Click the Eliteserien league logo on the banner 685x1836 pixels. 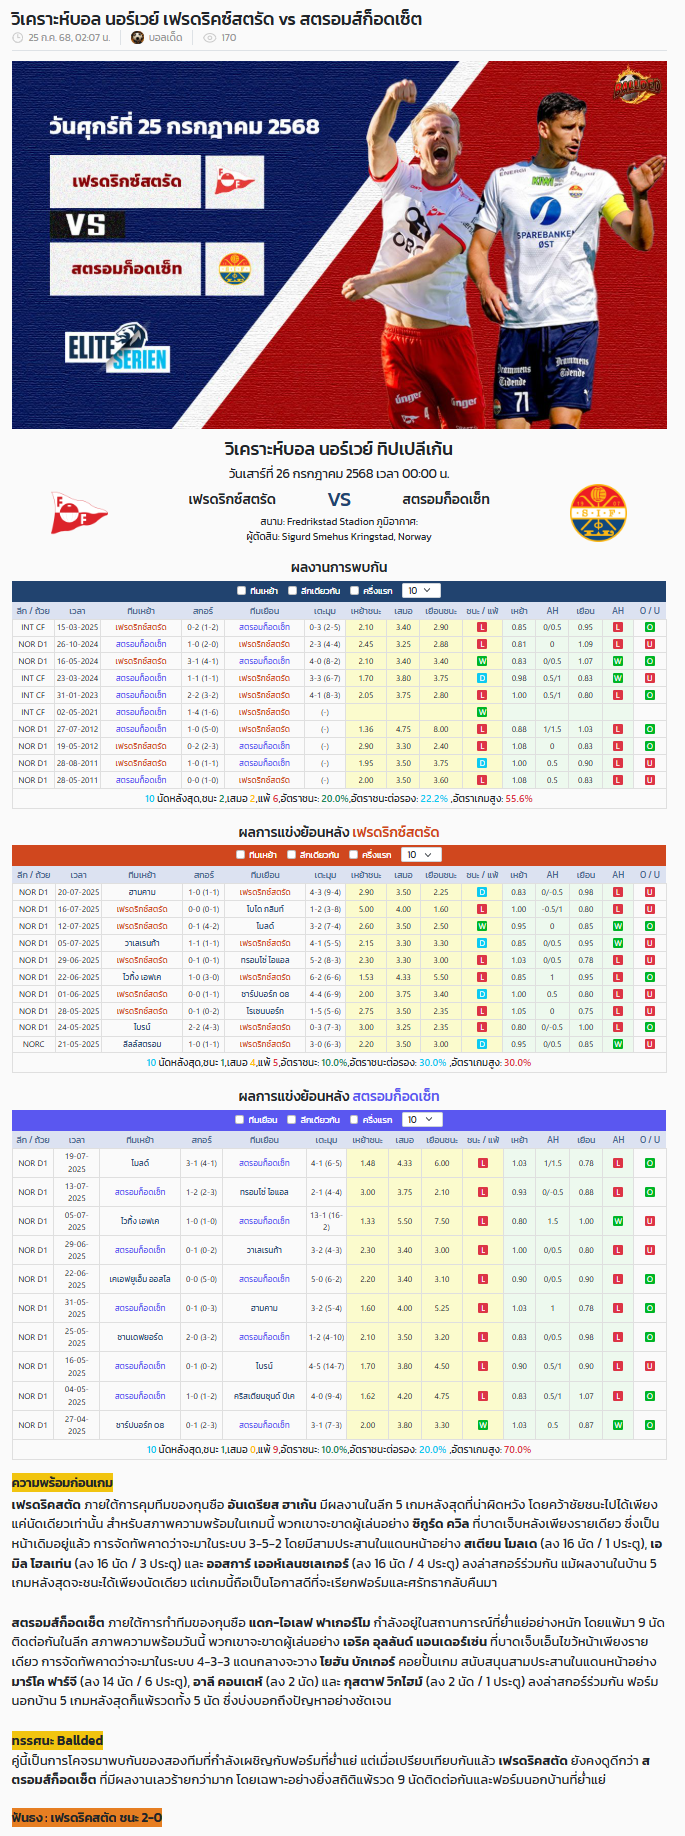click(x=117, y=347)
